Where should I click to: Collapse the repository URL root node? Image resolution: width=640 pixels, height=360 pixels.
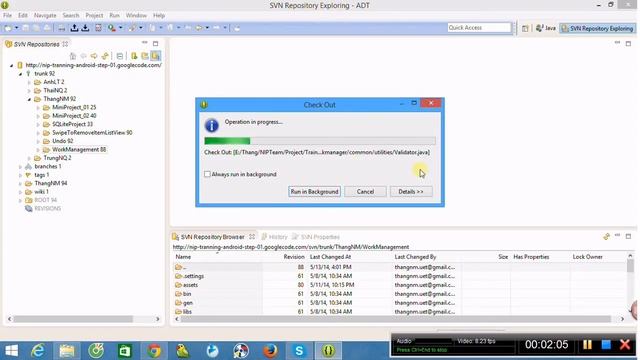pyautogui.click(x=11, y=65)
